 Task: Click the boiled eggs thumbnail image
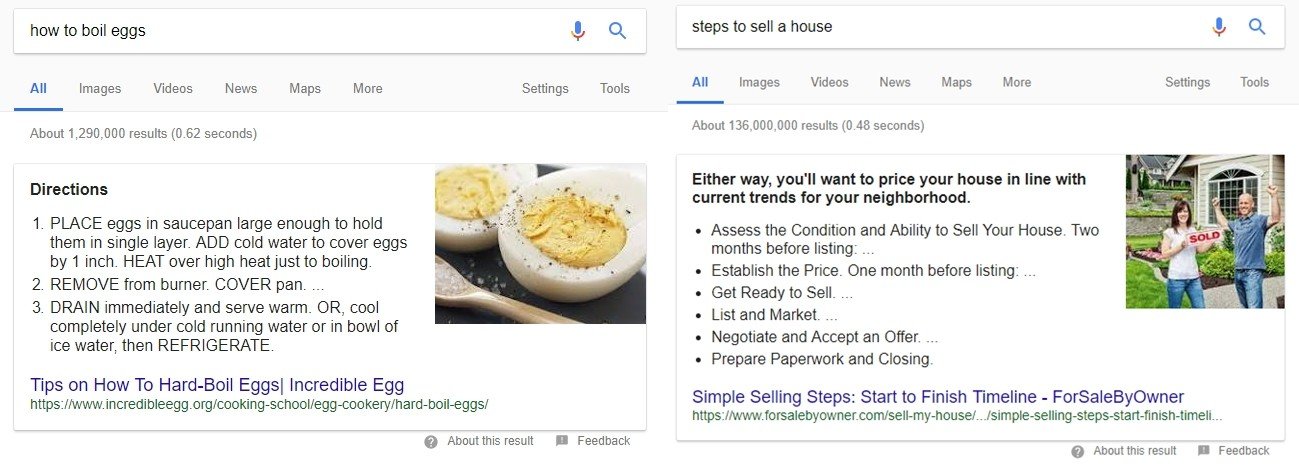pyautogui.click(x=540, y=243)
